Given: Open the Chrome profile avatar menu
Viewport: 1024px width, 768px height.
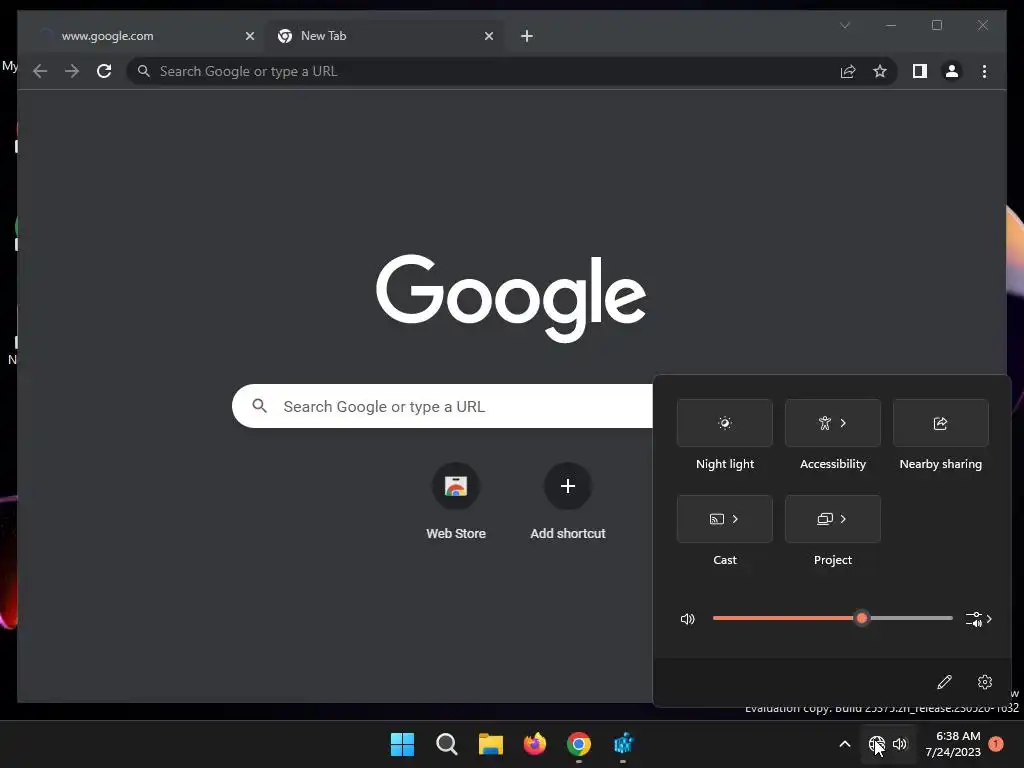Looking at the screenshot, I should pos(952,71).
